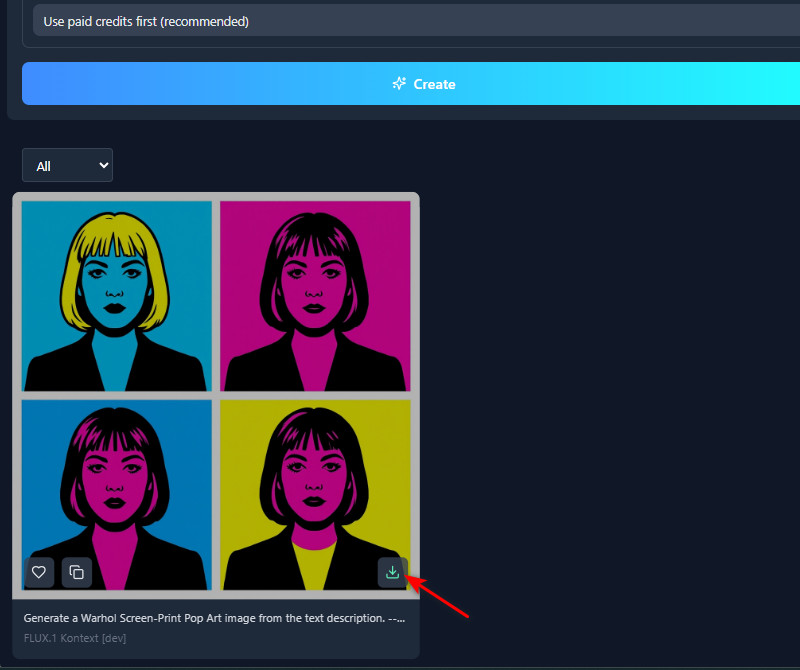Open the All filter dropdown

click(x=67, y=165)
